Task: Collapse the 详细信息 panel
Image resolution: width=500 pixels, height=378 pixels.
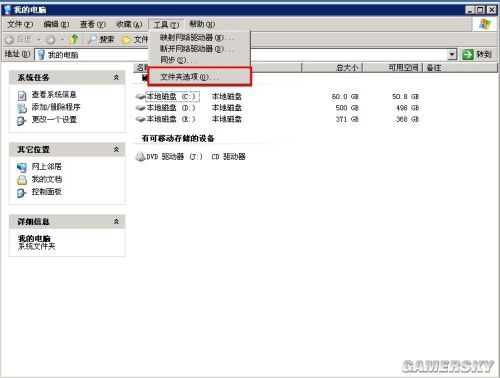Action: (116, 221)
